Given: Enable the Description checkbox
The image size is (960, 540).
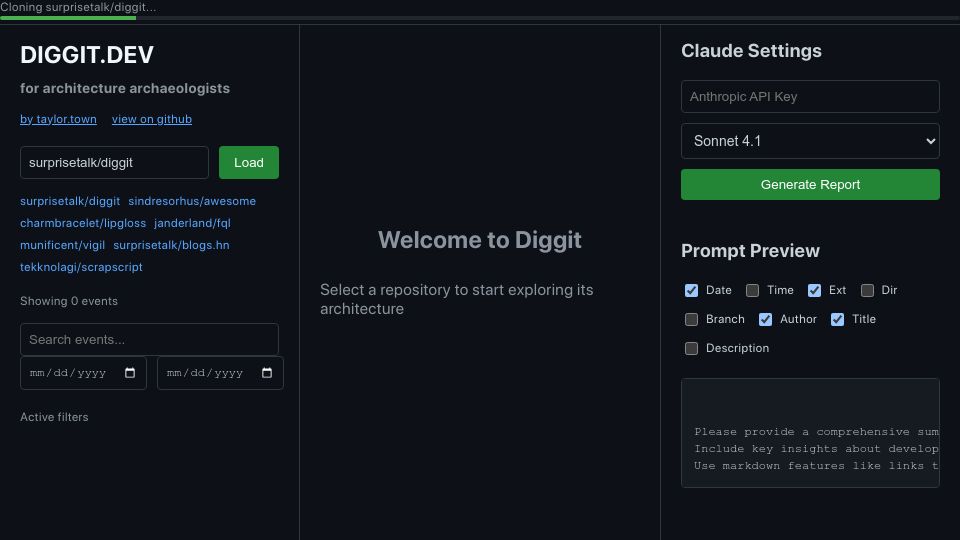Looking at the screenshot, I should pos(691,348).
